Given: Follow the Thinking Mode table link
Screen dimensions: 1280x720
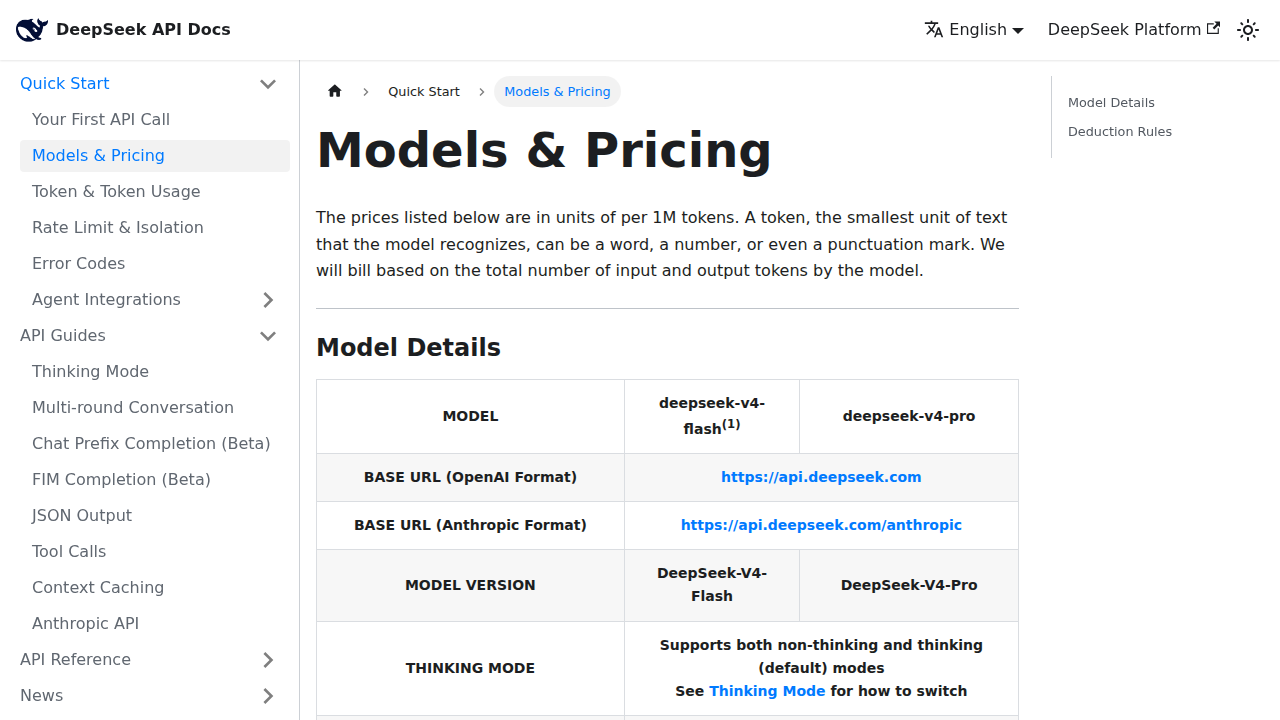Looking at the screenshot, I should pyautogui.click(x=767, y=691).
